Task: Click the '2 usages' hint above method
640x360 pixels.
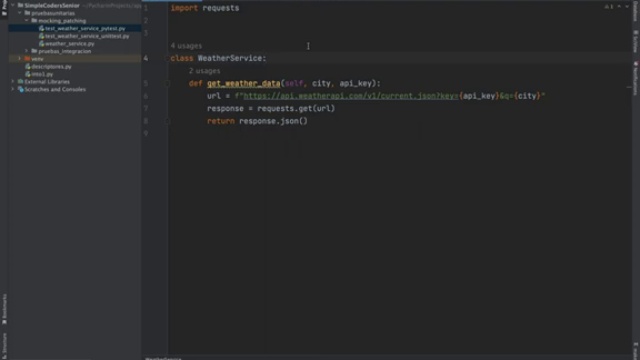Action: pos(204,71)
